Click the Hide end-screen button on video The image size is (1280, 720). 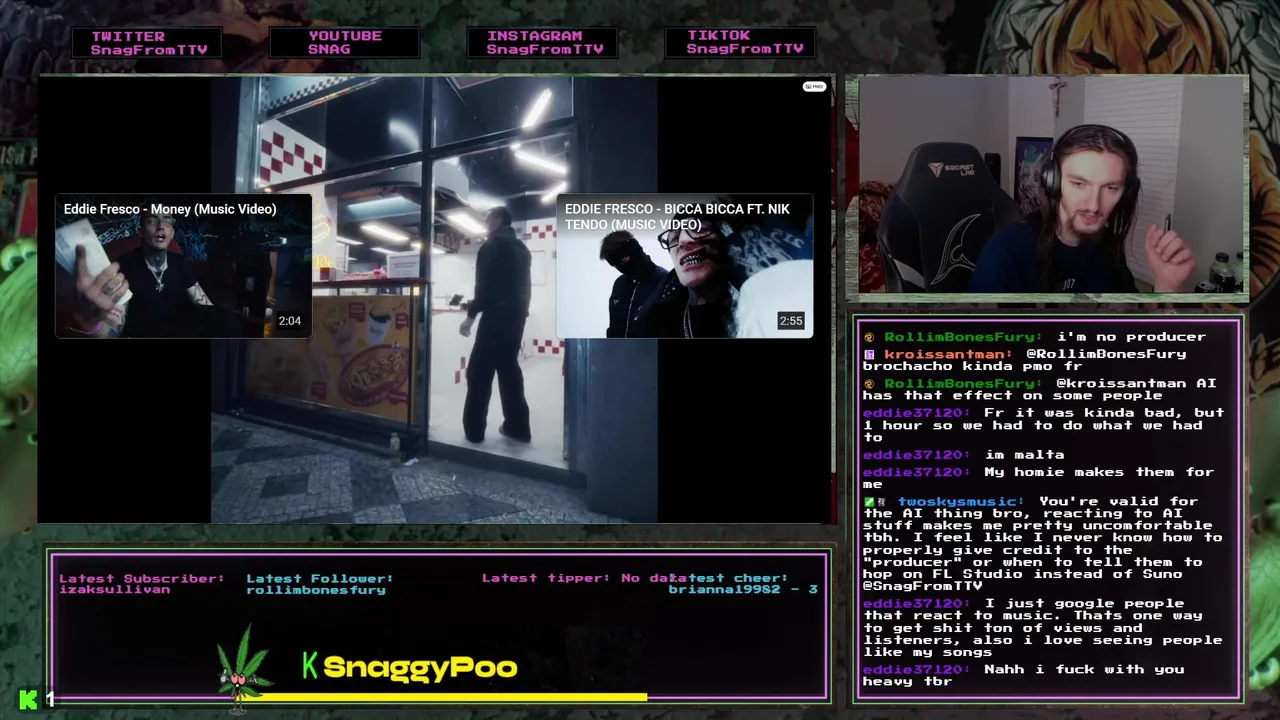[814, 87]
